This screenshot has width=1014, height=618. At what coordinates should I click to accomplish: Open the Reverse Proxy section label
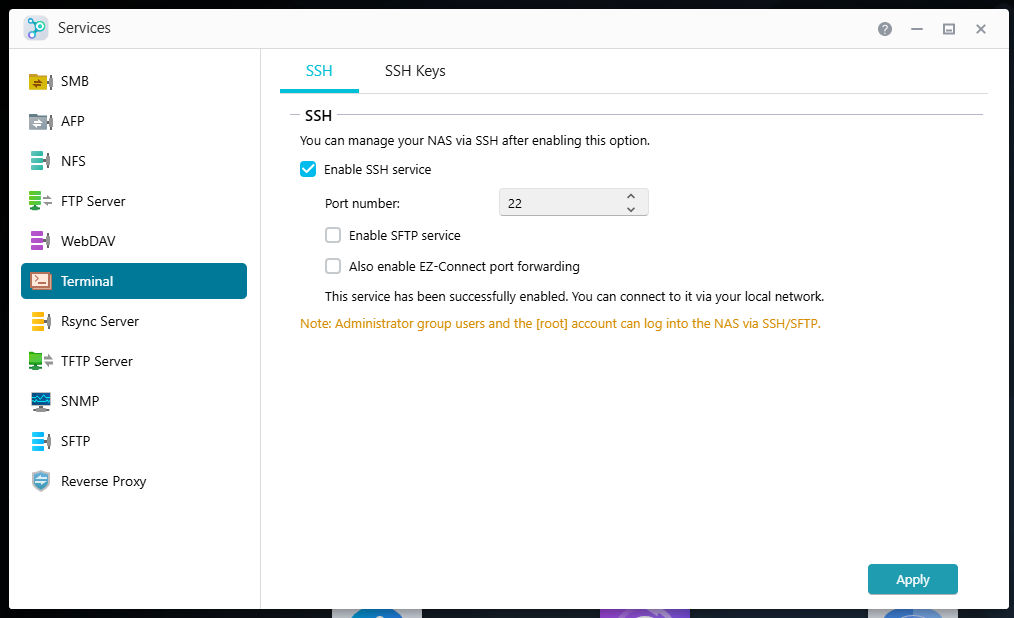(103, 482)
